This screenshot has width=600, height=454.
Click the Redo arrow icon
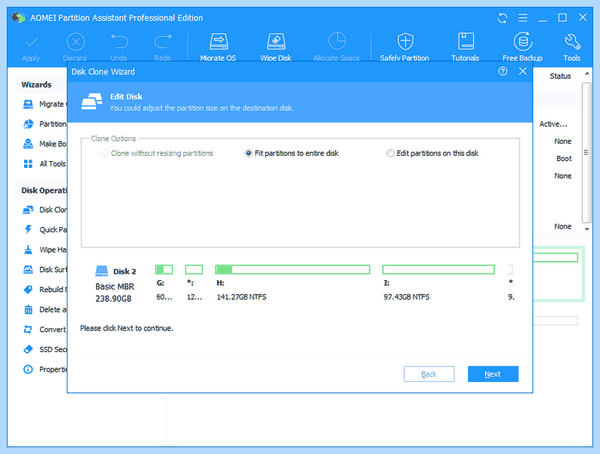(163, 42)
